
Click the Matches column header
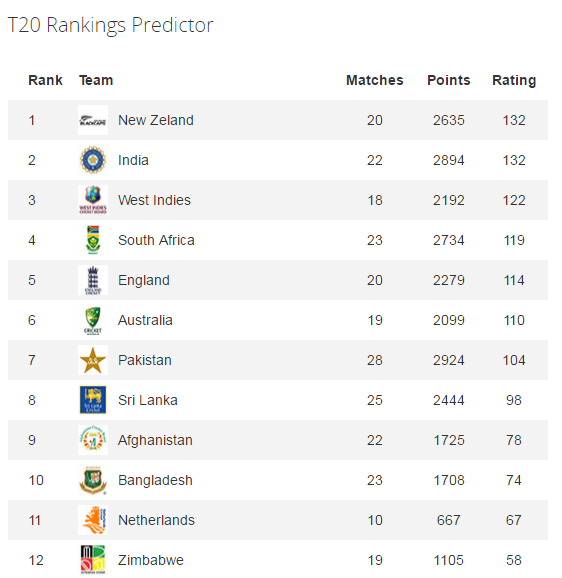[x=374, y=80]
